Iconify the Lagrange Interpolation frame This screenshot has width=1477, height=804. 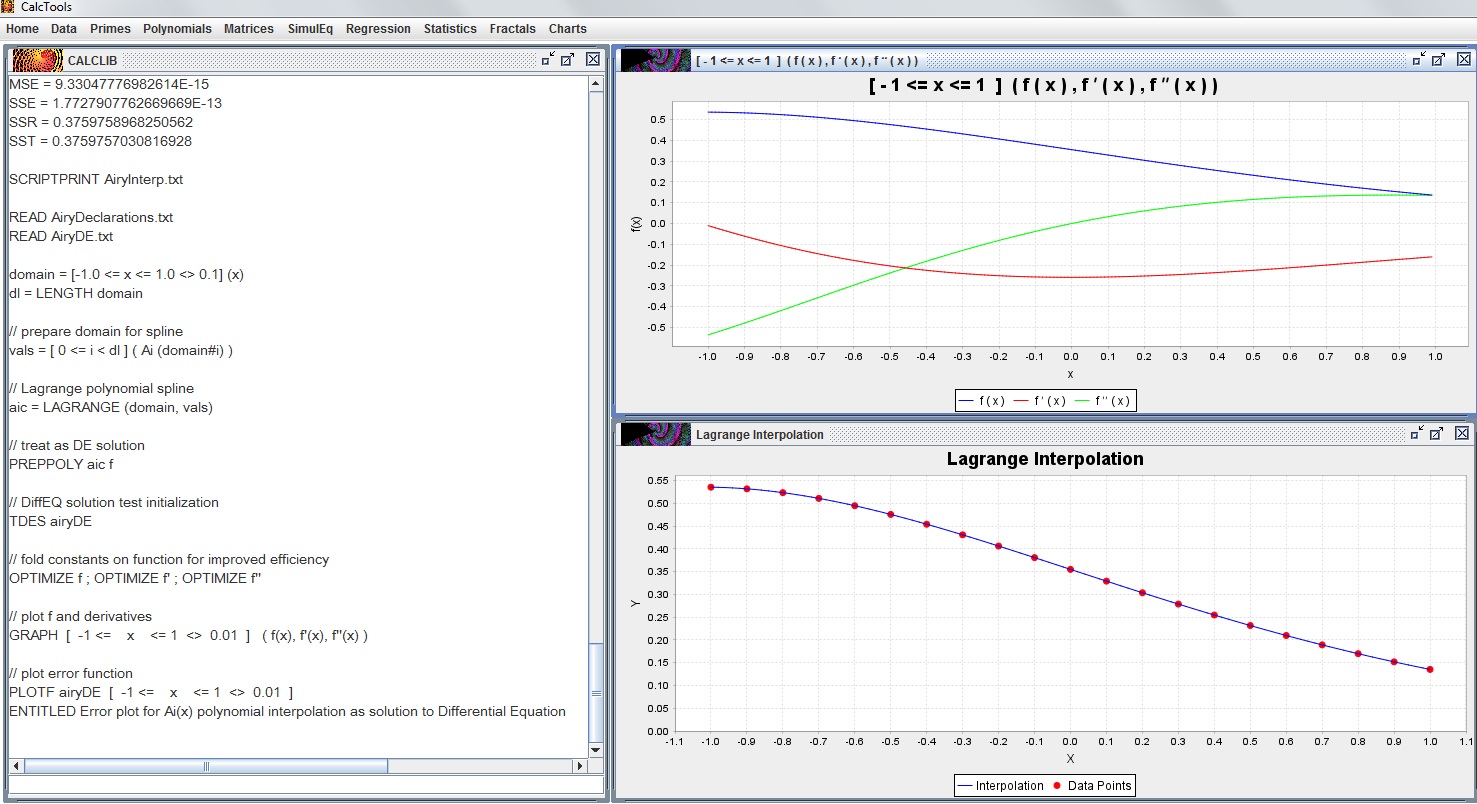tap(1419, 433)
